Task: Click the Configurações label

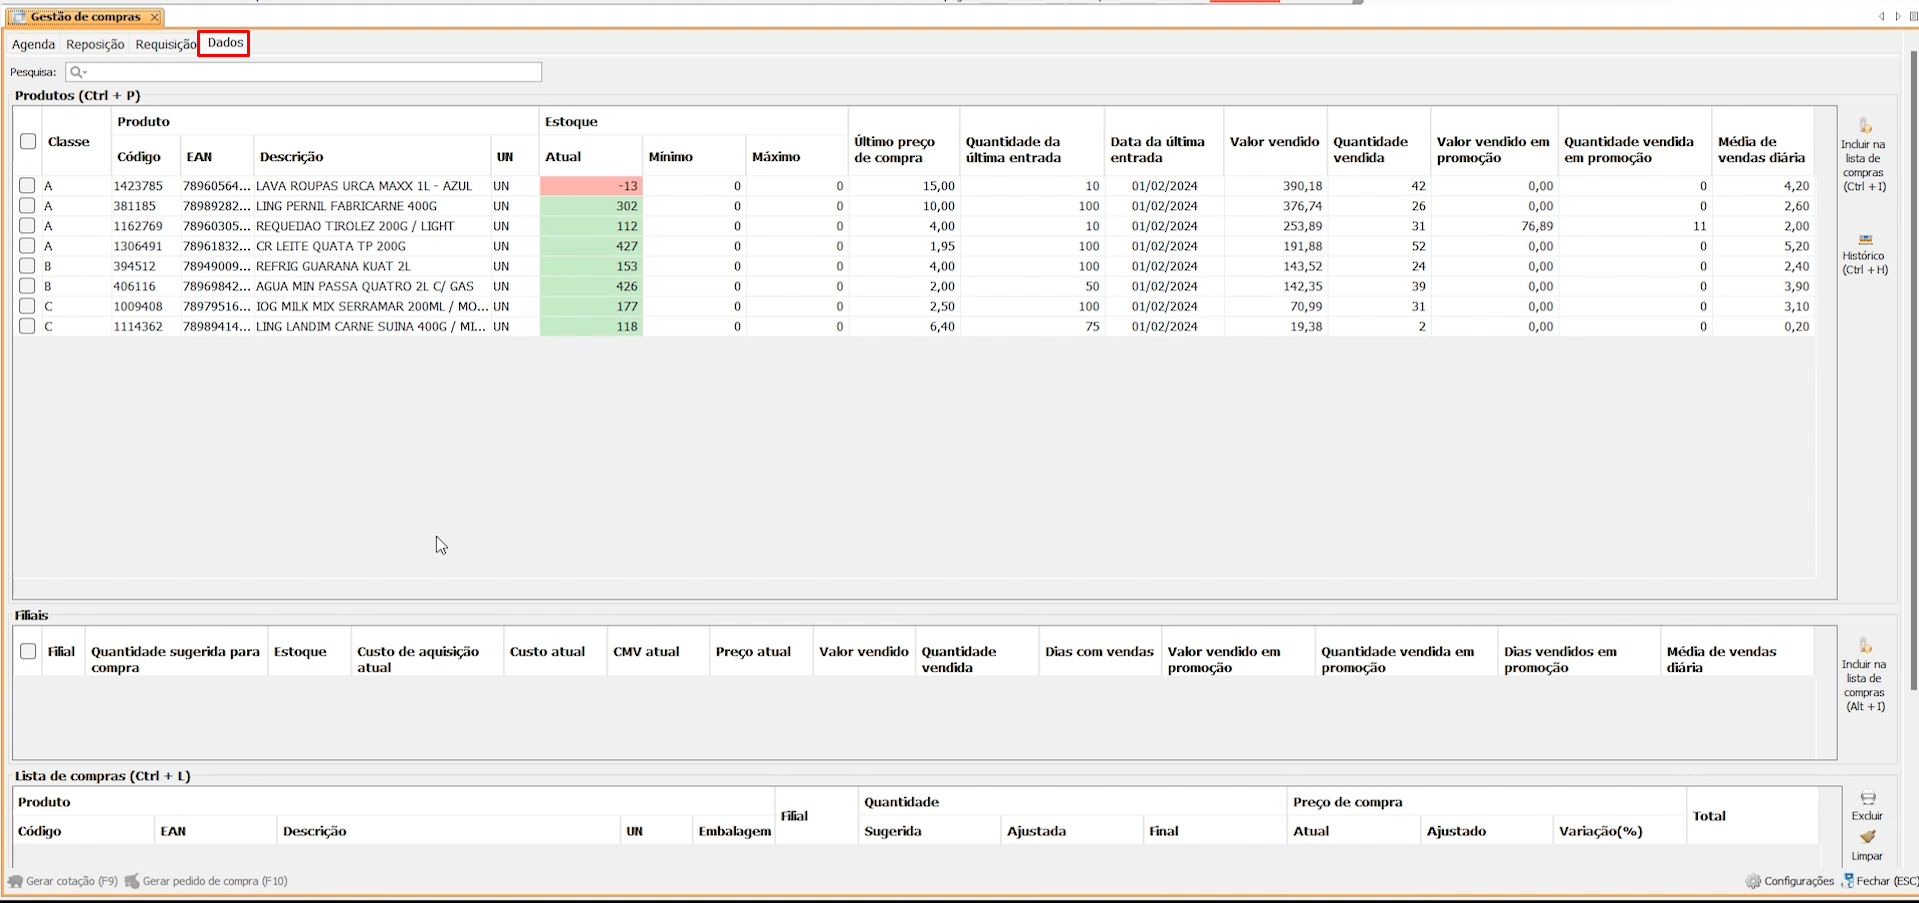Action: [x=1799, y=881]
